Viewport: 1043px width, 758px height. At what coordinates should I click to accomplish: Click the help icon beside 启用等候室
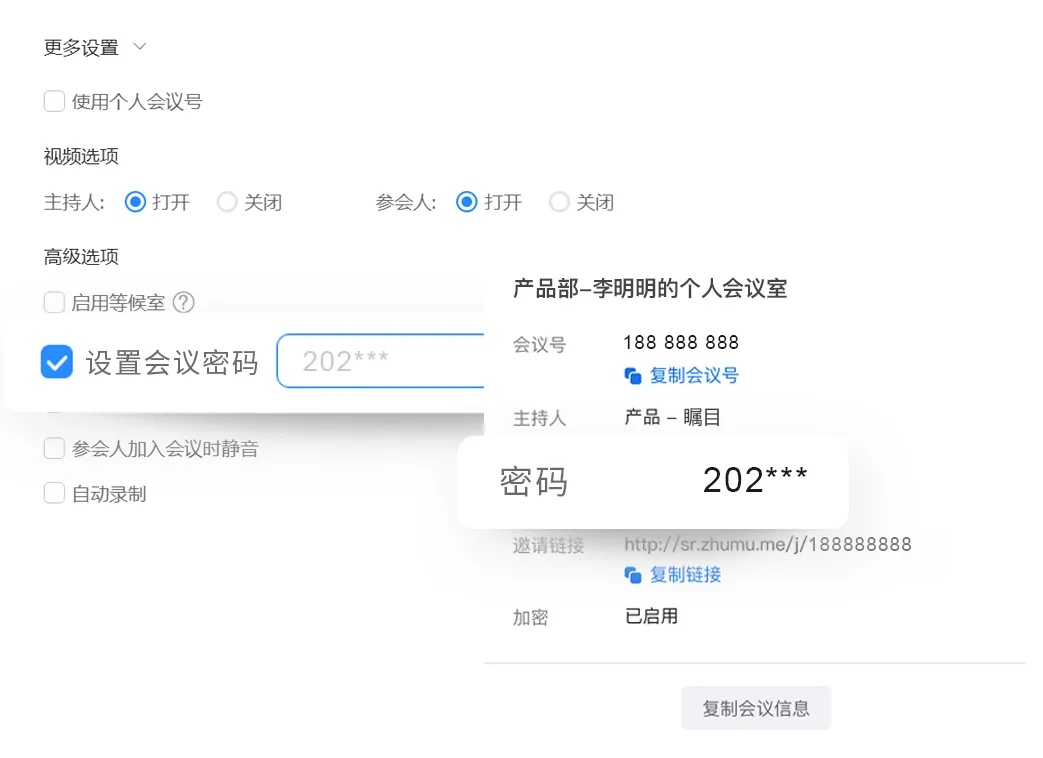(x=184, y=302)
